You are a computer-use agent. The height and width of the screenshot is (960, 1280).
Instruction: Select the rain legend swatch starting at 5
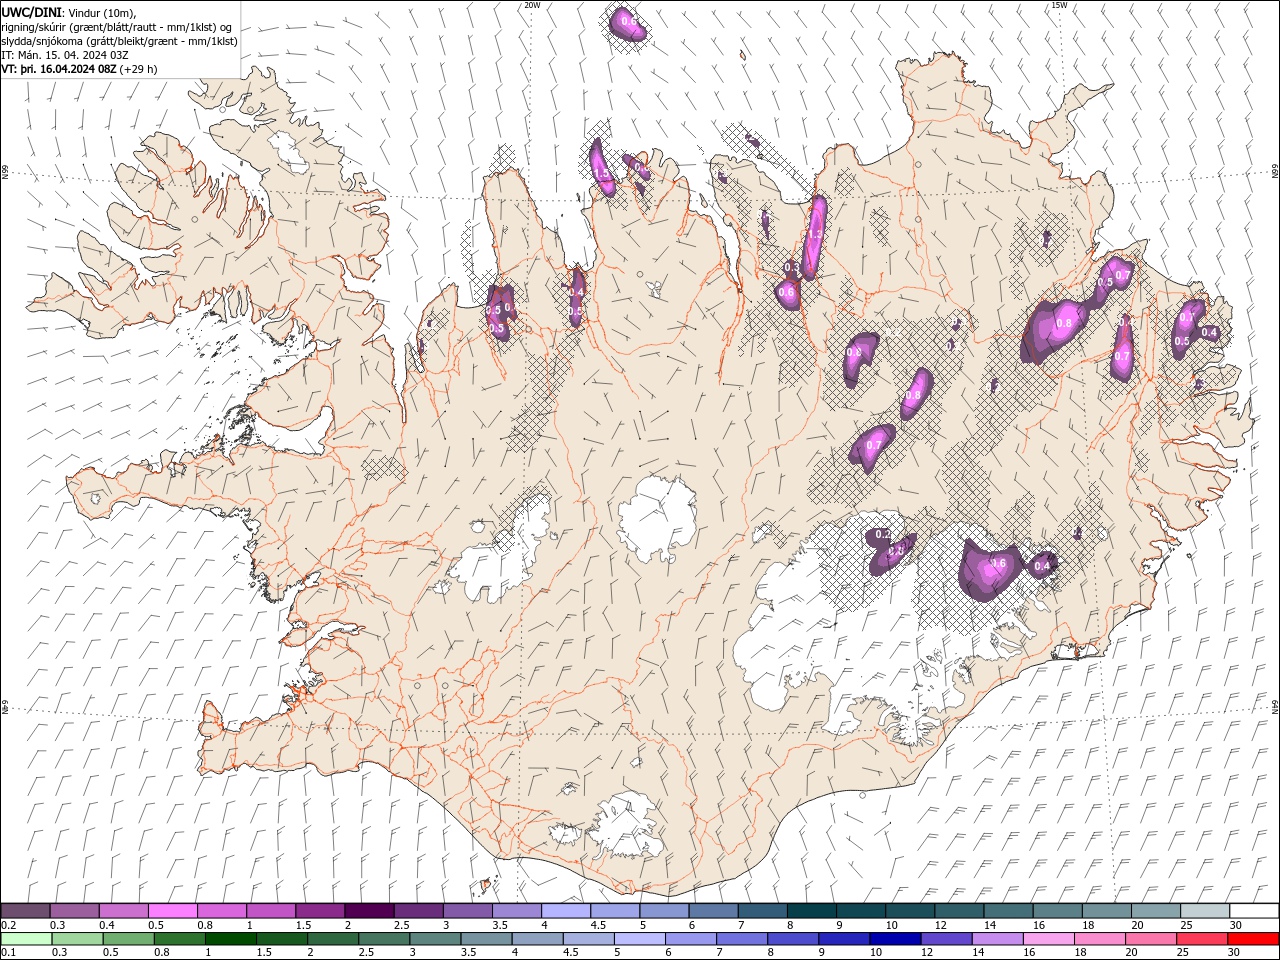pos(639,939)
